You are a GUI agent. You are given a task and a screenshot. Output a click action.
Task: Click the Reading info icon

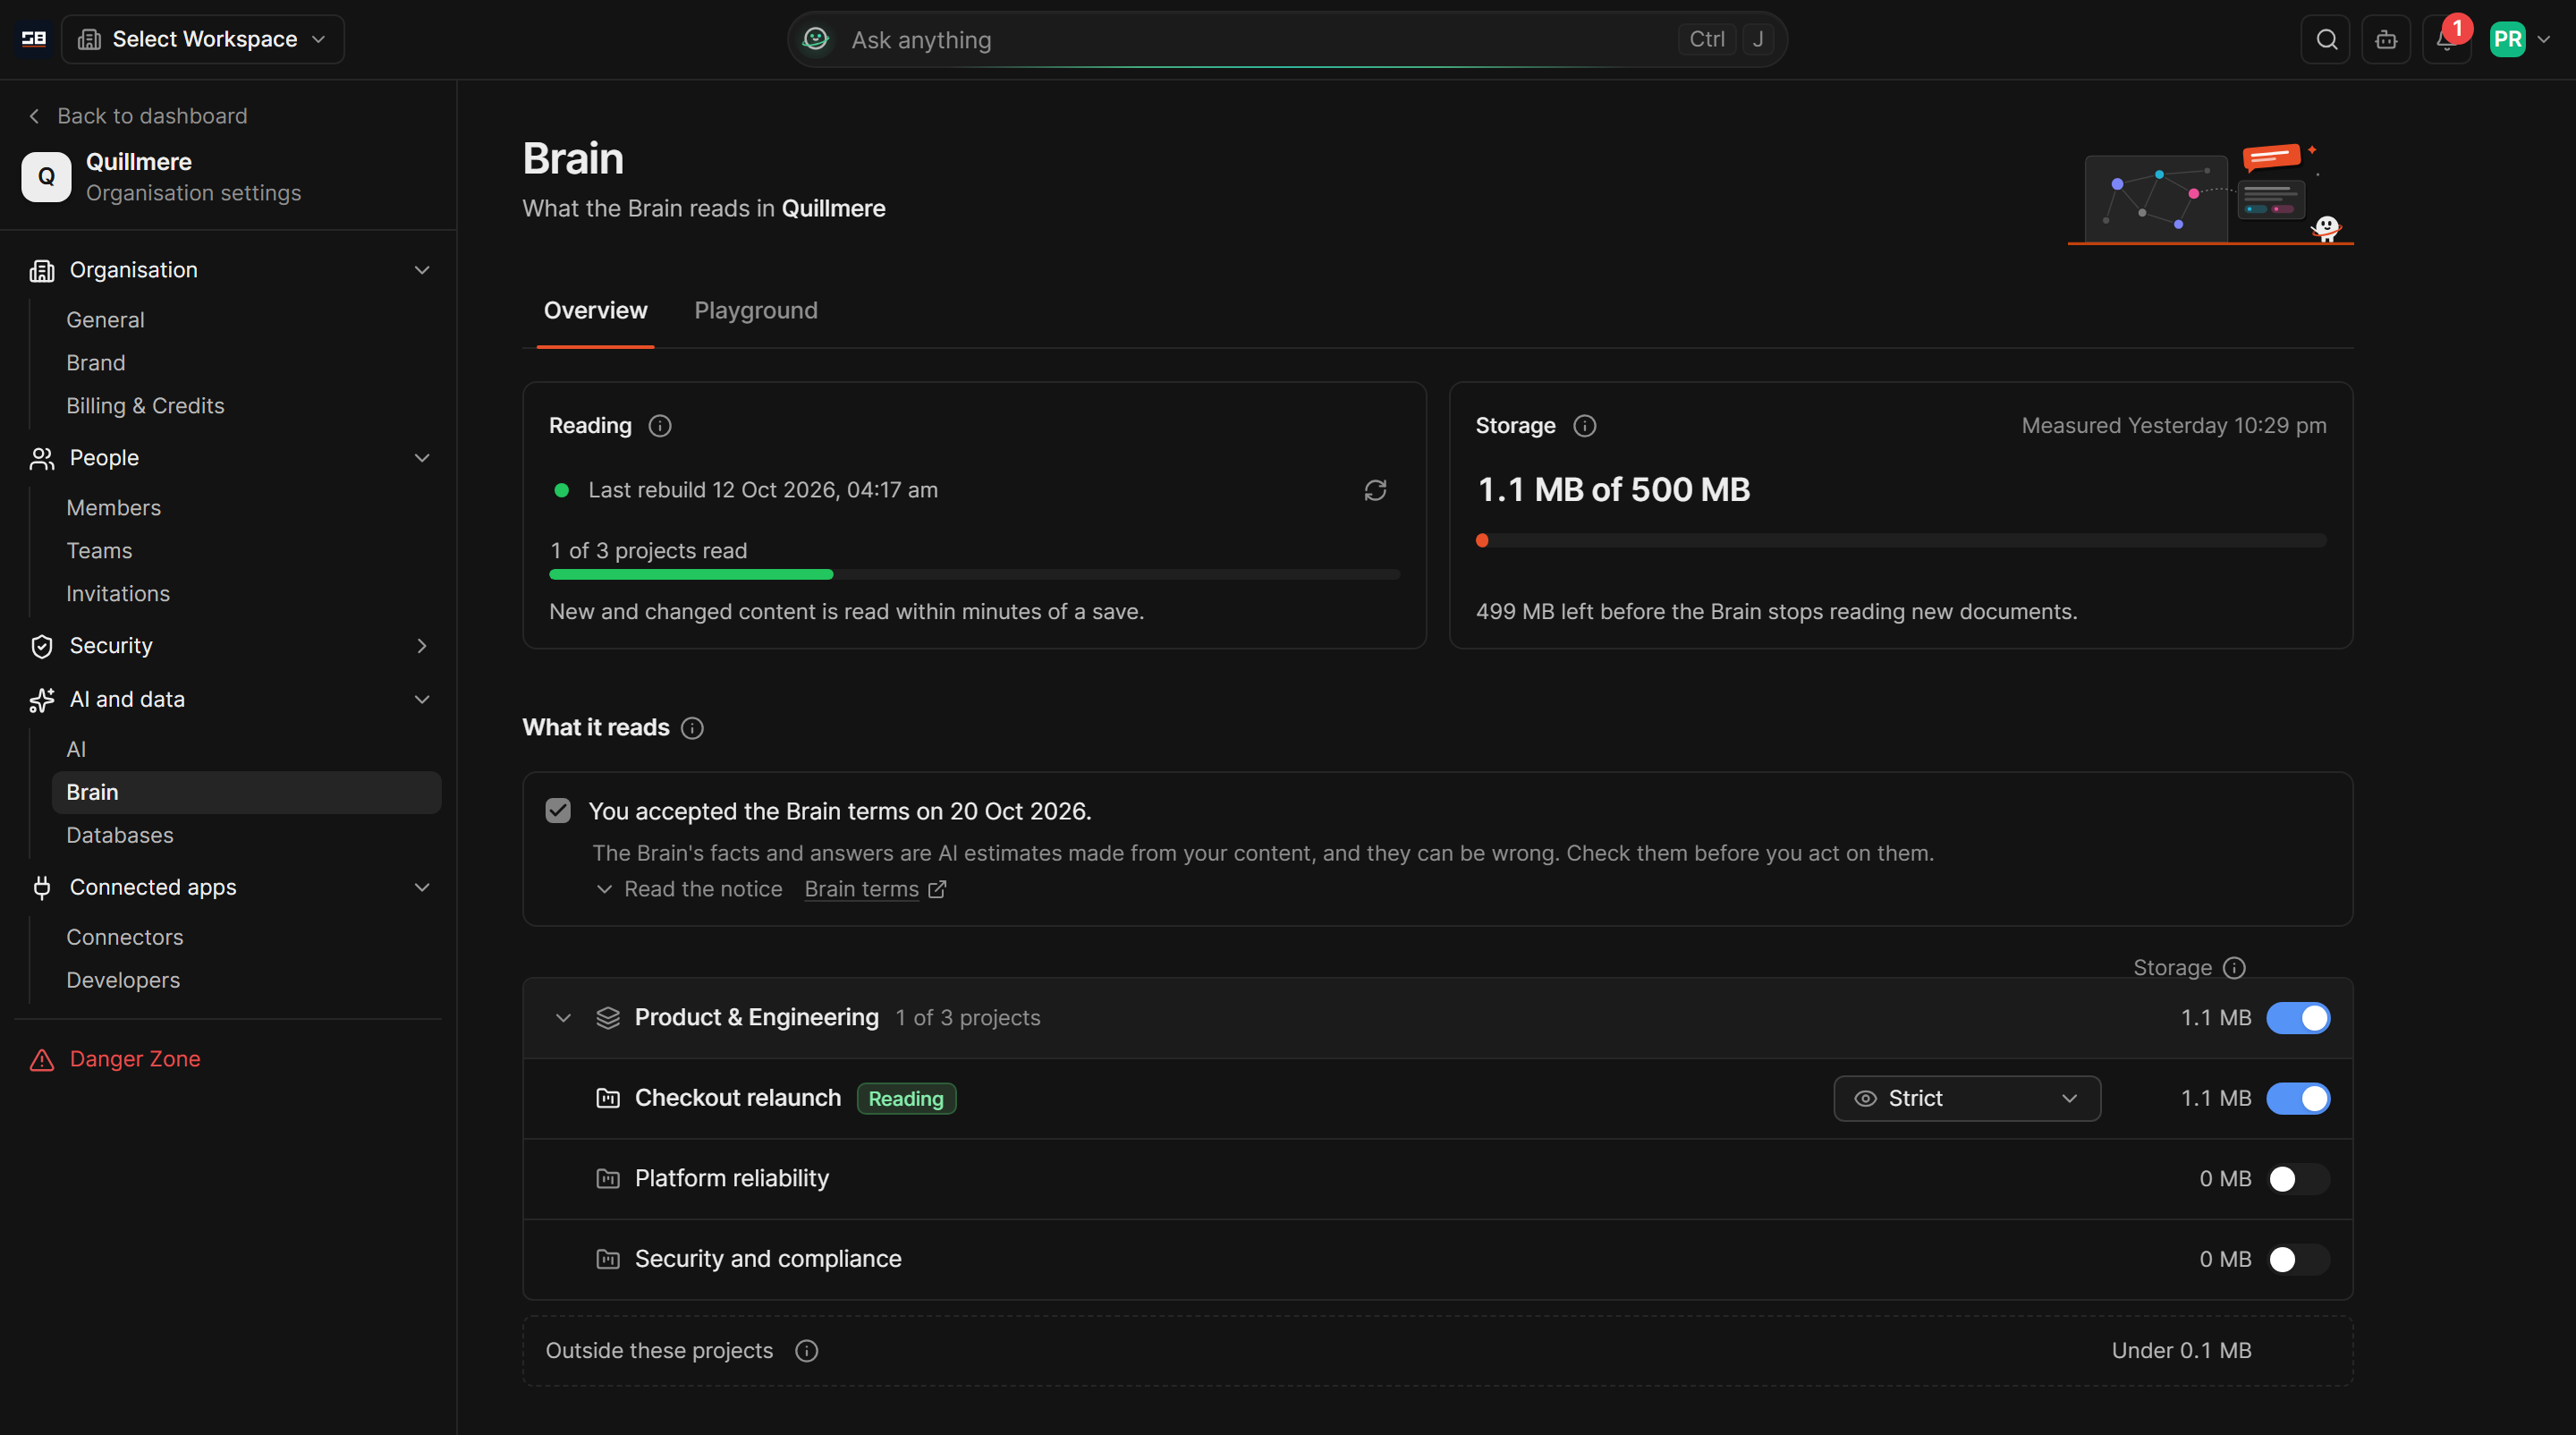point(660,426)
